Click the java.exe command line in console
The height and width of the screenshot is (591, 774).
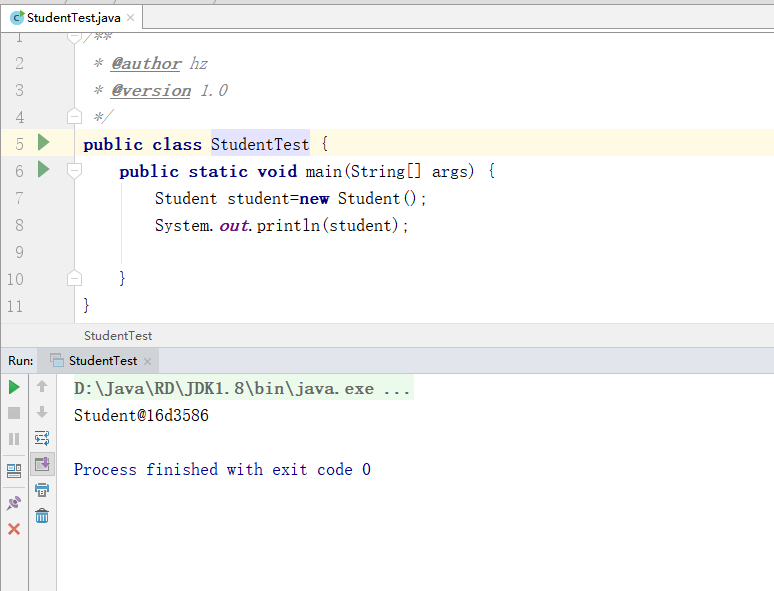coord(242,389)
